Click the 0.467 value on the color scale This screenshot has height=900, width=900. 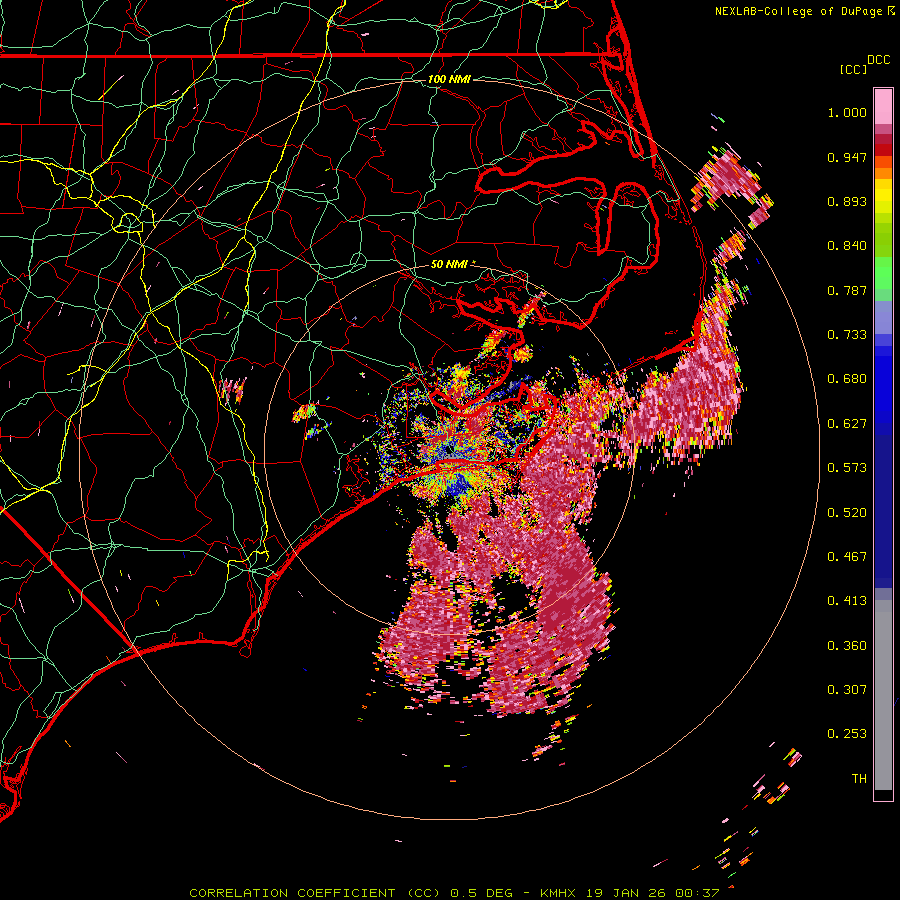pos(847,557)
